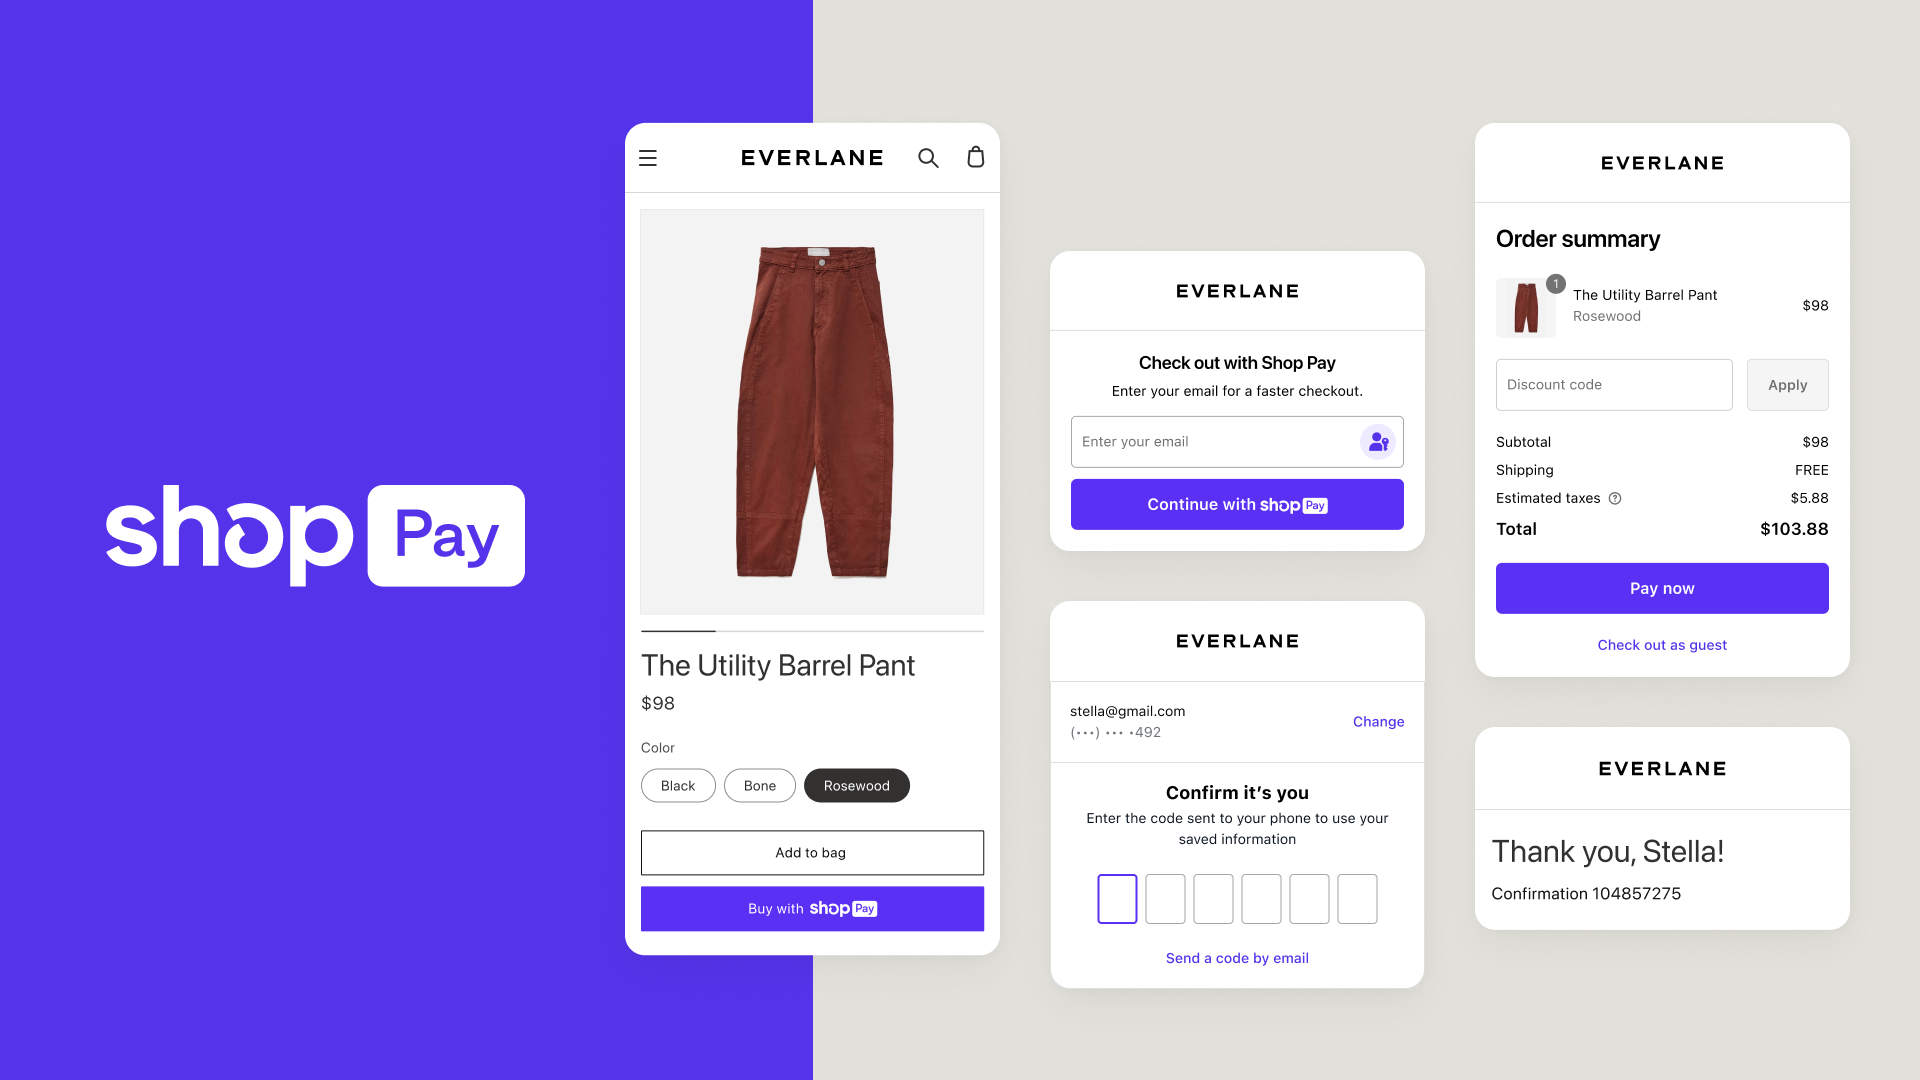Click the shopping bag icon
Viewport: 1920px width, 1080px height.
pyautogui.click(x=976, y=157)
